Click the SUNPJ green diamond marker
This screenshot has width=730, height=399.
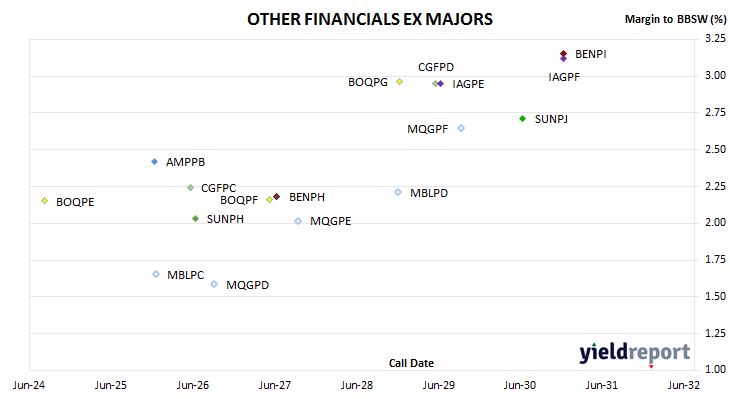[x=522, y=119]
